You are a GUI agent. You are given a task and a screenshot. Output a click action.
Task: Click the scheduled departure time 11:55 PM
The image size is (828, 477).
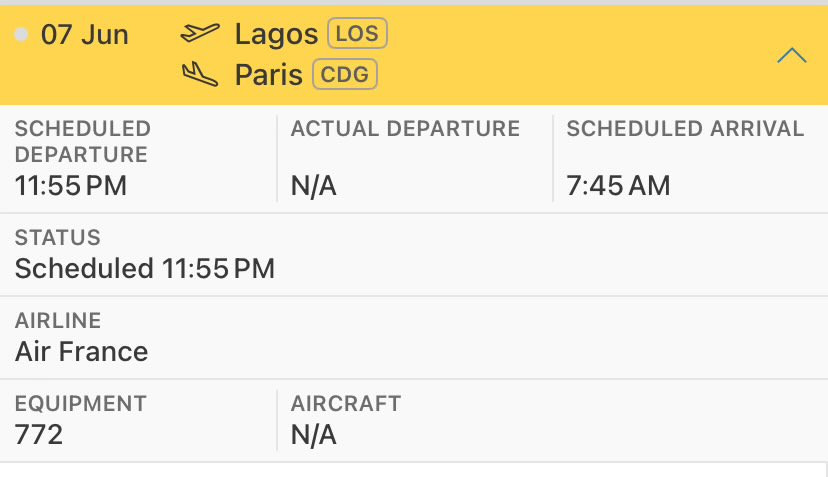tap(71, 186)
